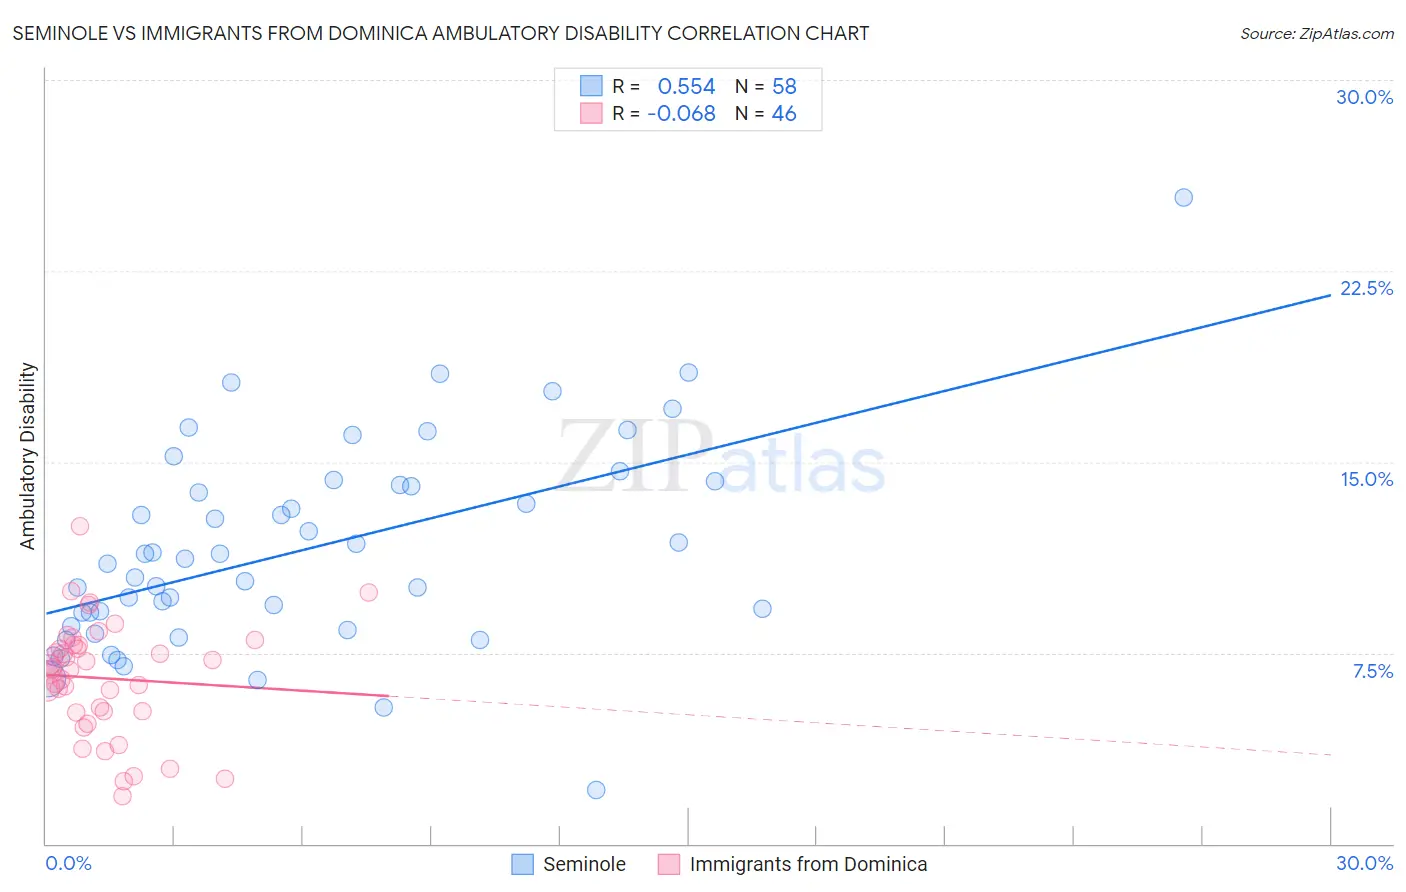Screen dimensions: 1406x892
Task: Click the ZIPatlas watermark in chart center
Action: [x=721, y=458]
